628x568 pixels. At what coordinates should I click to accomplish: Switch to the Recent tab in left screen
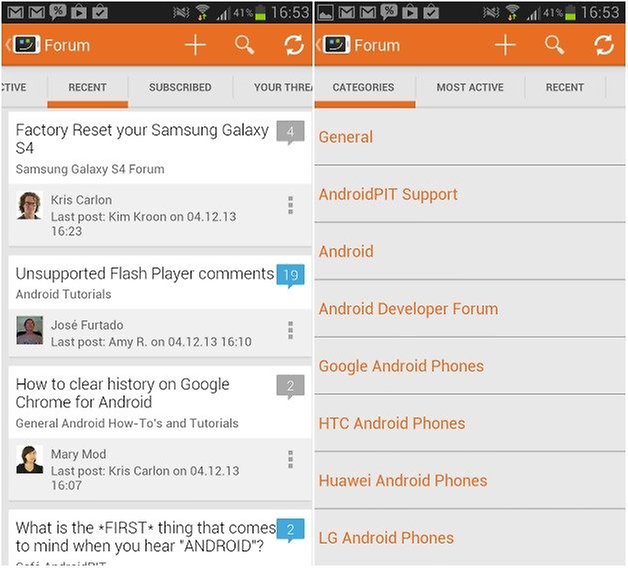(x=87, y=87)
